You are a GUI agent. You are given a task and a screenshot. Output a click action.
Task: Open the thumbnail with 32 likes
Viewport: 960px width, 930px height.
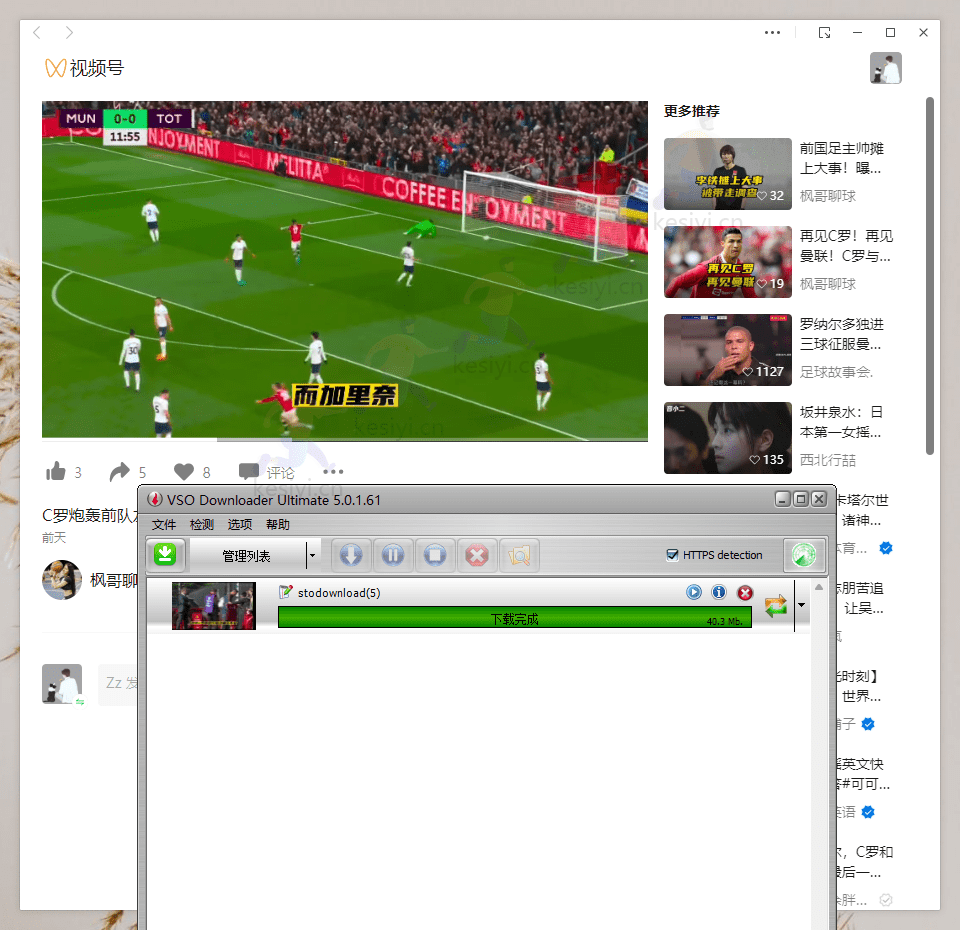click(x=727, y=174)
